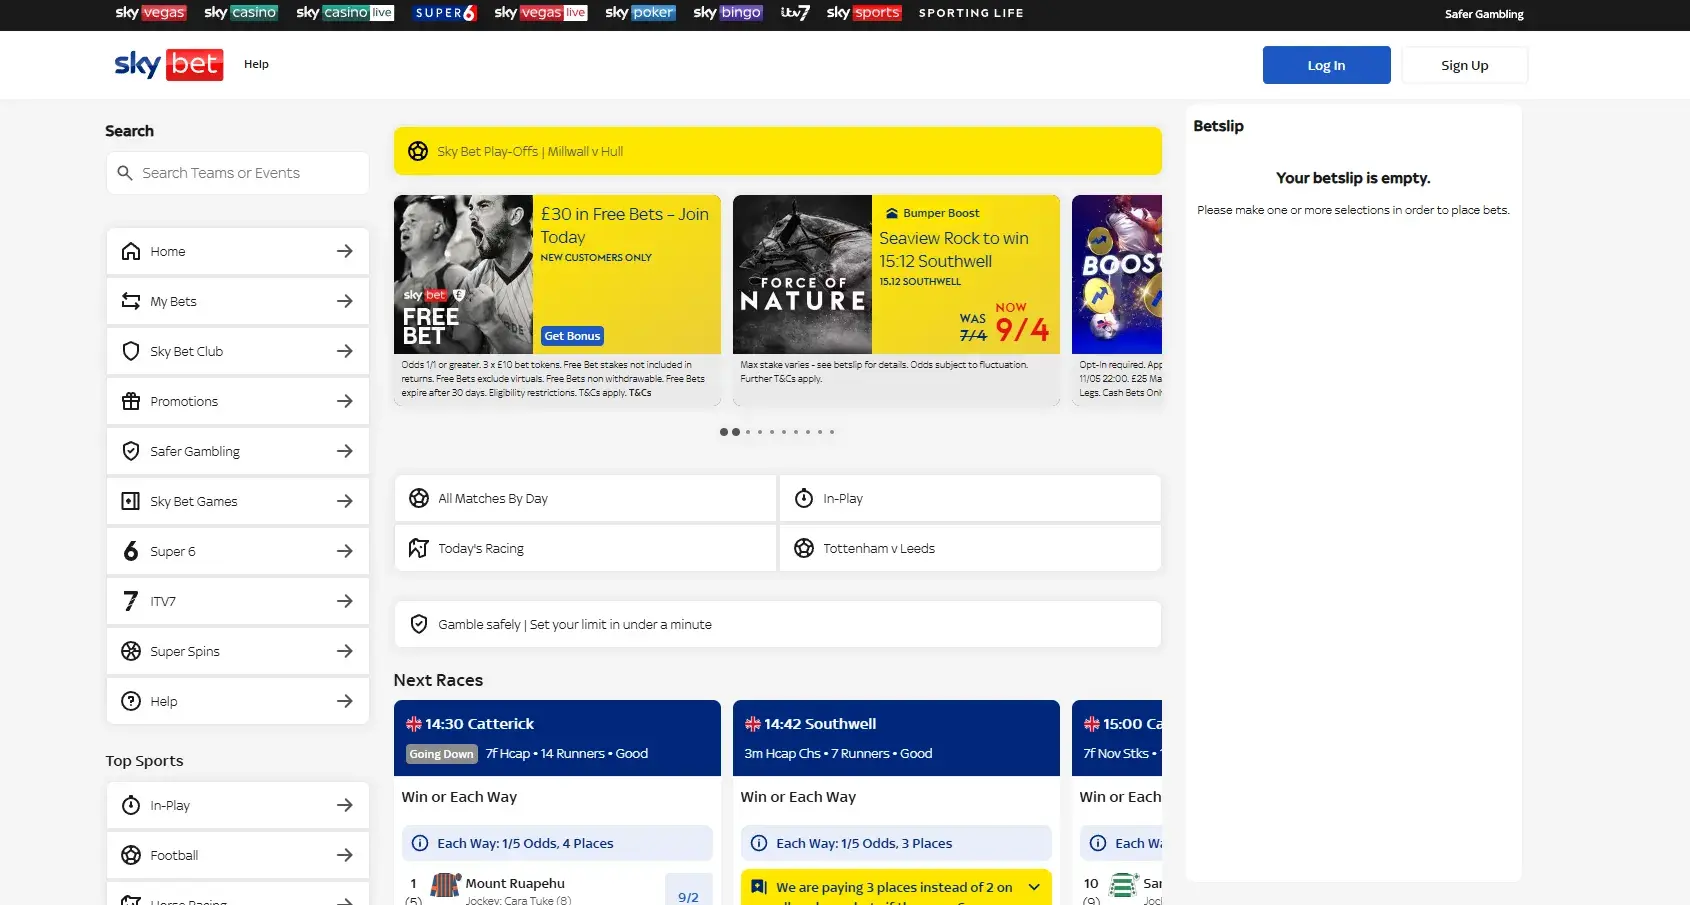Click the My Bets swap-arrows icon

coord(131,301)
